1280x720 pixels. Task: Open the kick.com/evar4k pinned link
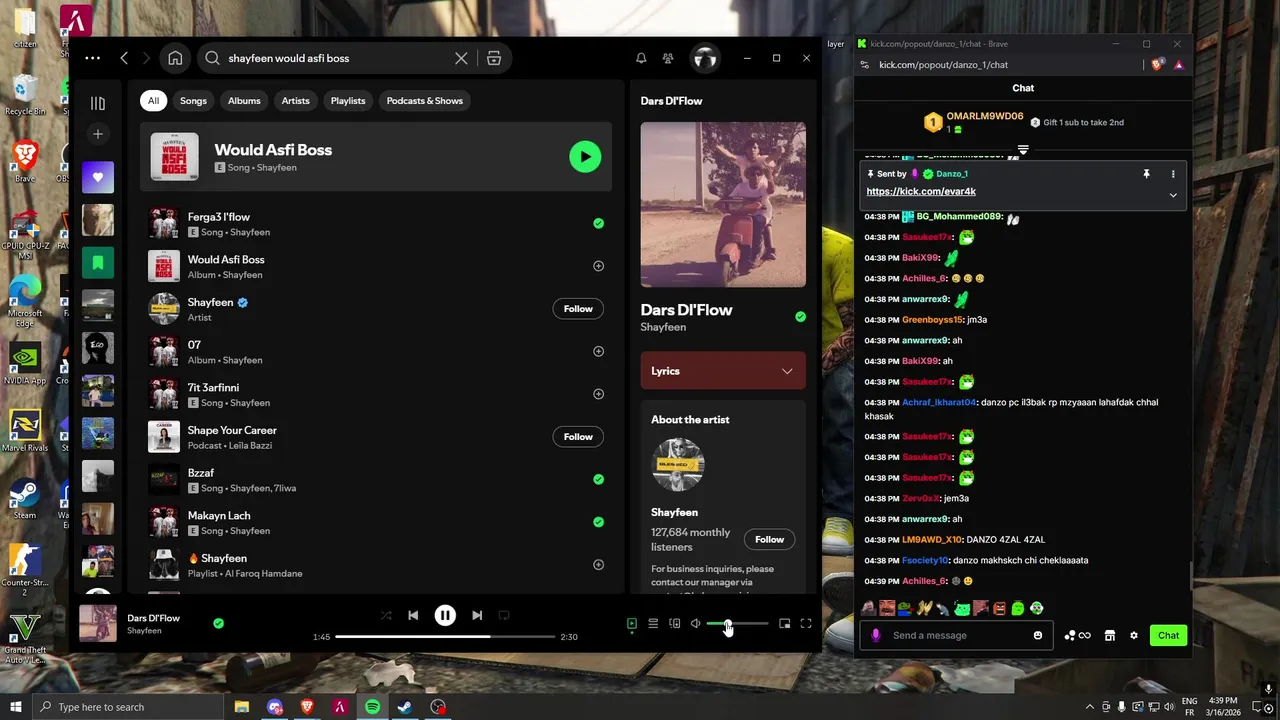(x=921, y=191)
